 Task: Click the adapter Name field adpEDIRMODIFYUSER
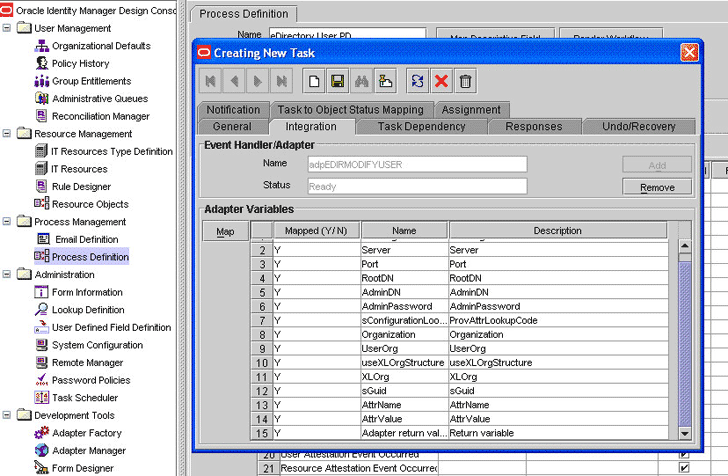click(x=417, y=164)
